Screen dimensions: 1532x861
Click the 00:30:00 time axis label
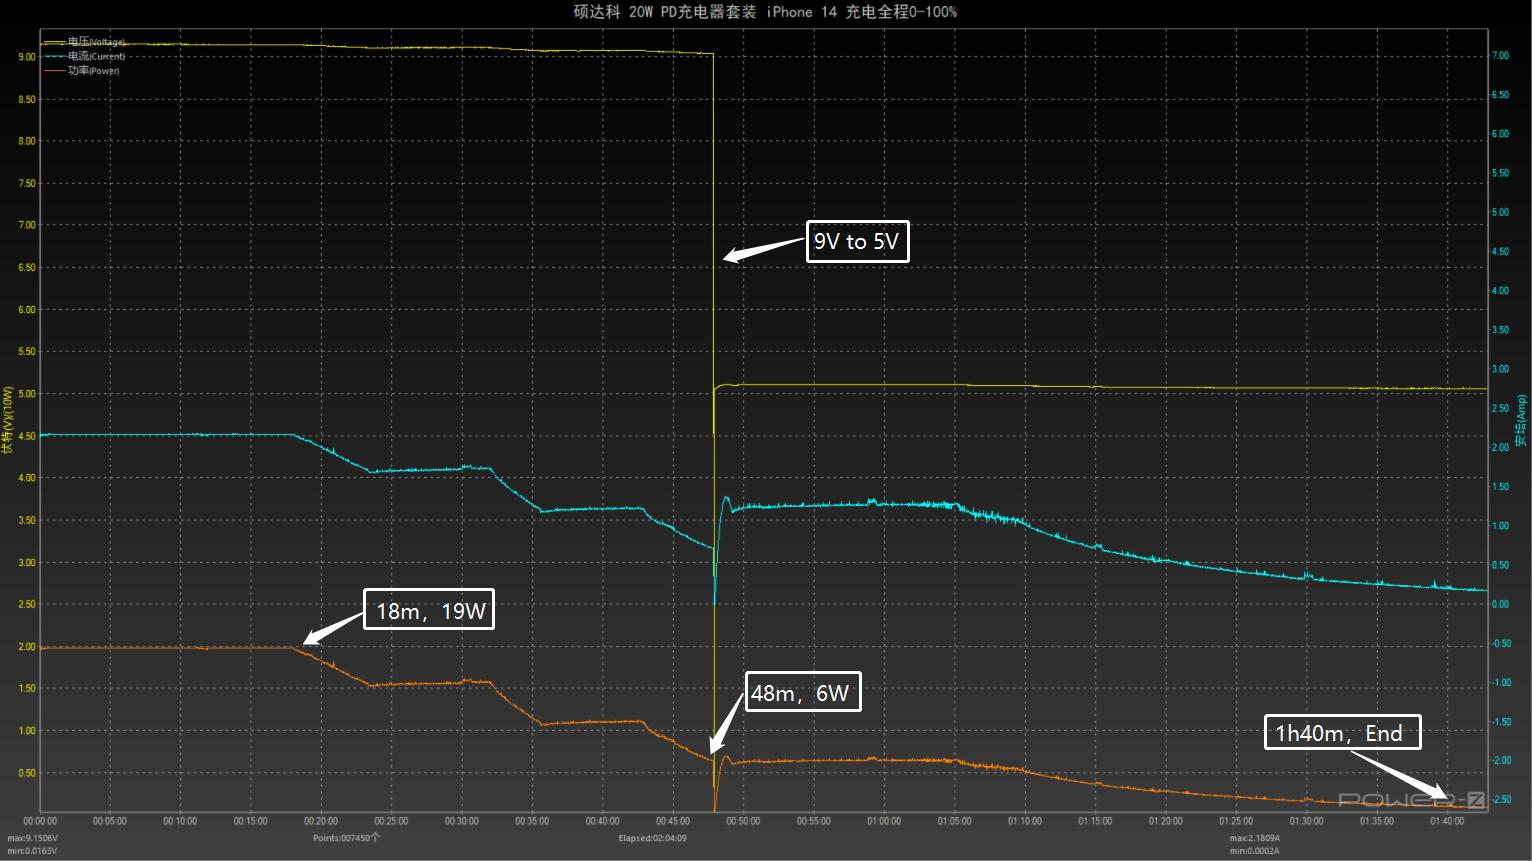click(x=462, y=821)
